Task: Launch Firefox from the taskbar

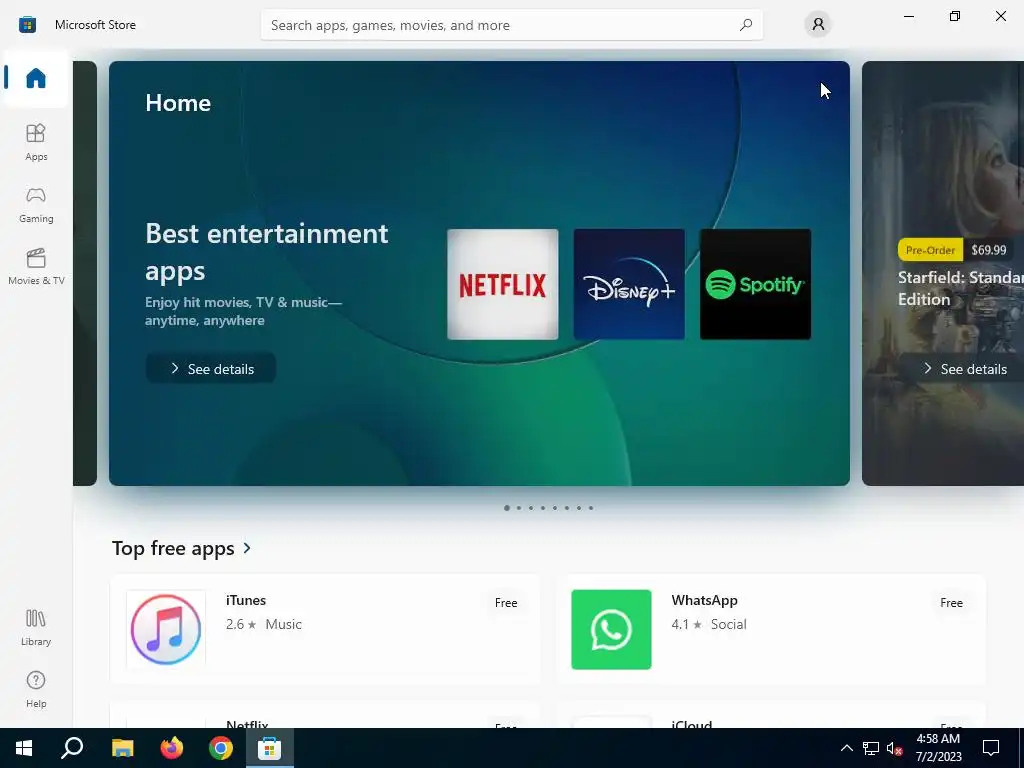Action: pos(172,748)
